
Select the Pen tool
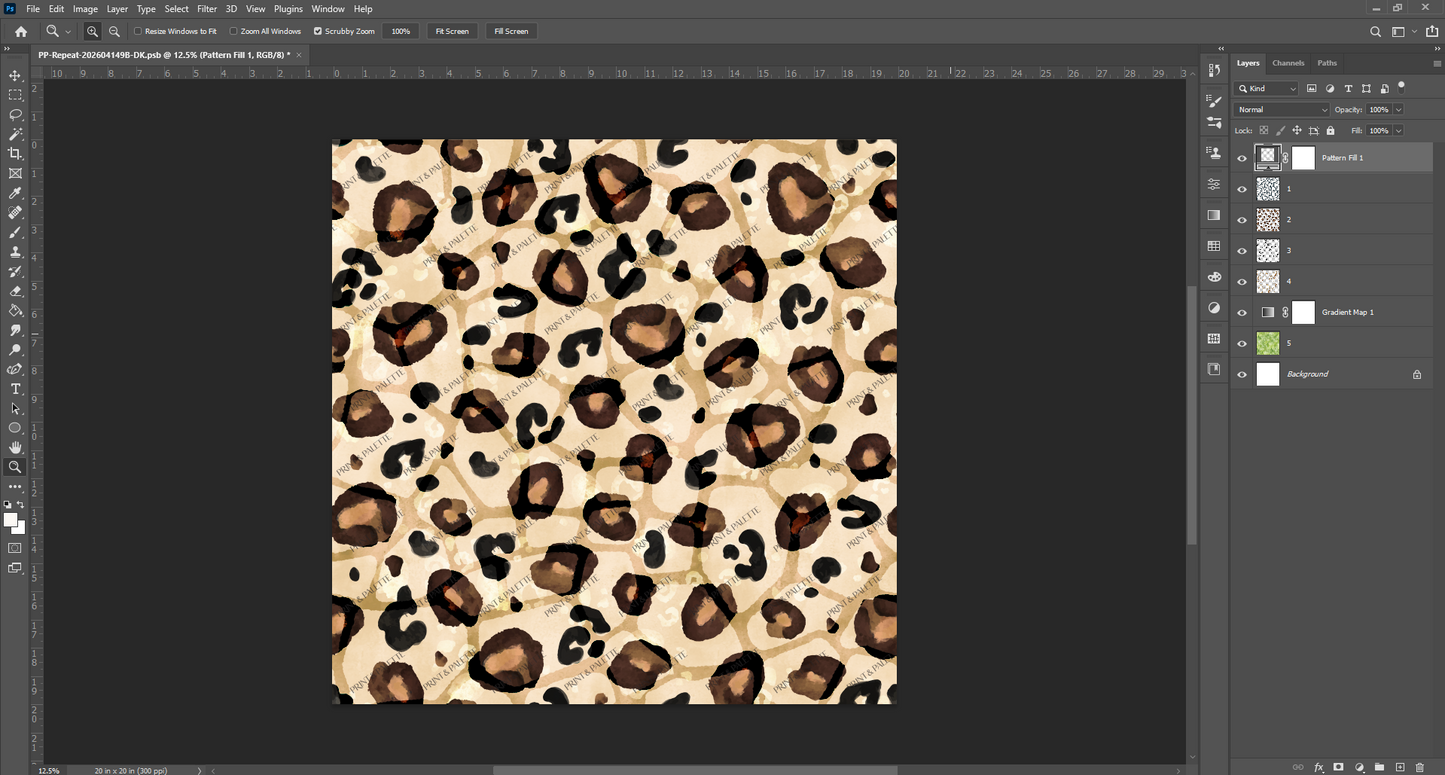point(15,369)
